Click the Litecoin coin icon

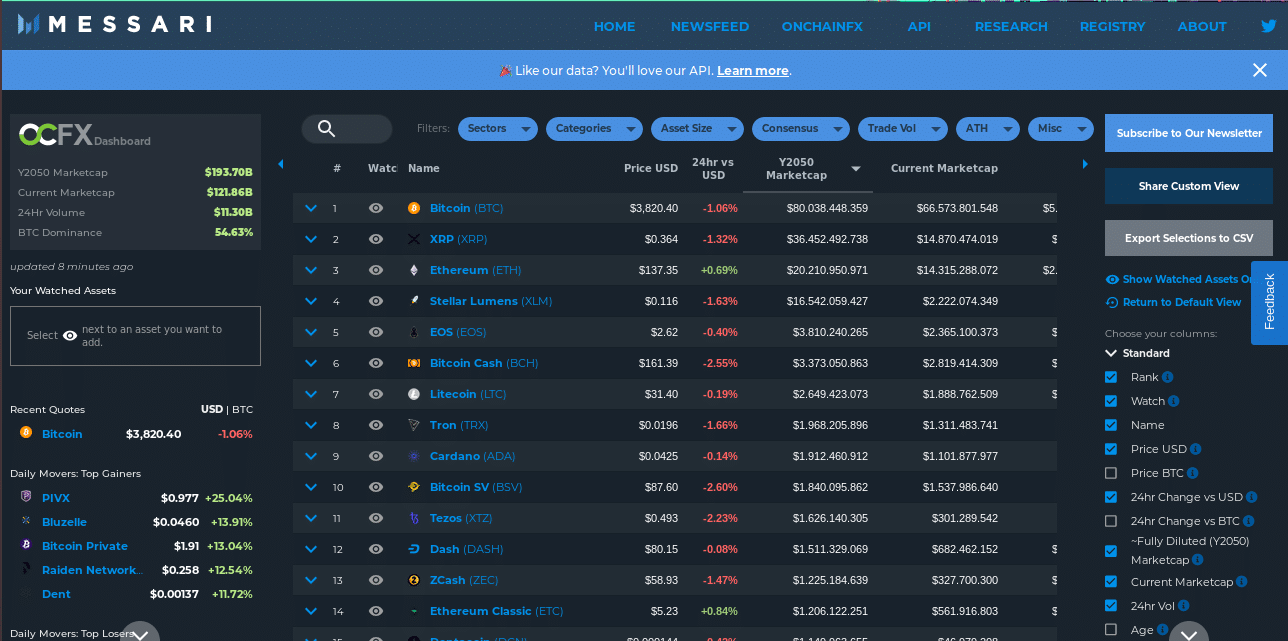tap(414, 394)
